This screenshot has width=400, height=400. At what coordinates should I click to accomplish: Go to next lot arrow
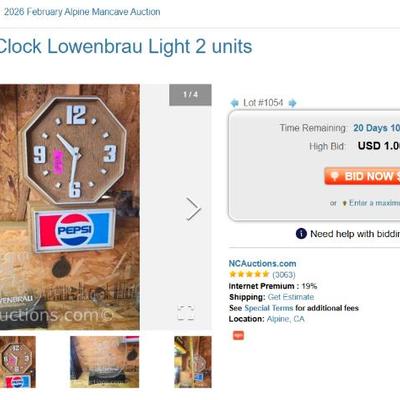coord(292,103)
